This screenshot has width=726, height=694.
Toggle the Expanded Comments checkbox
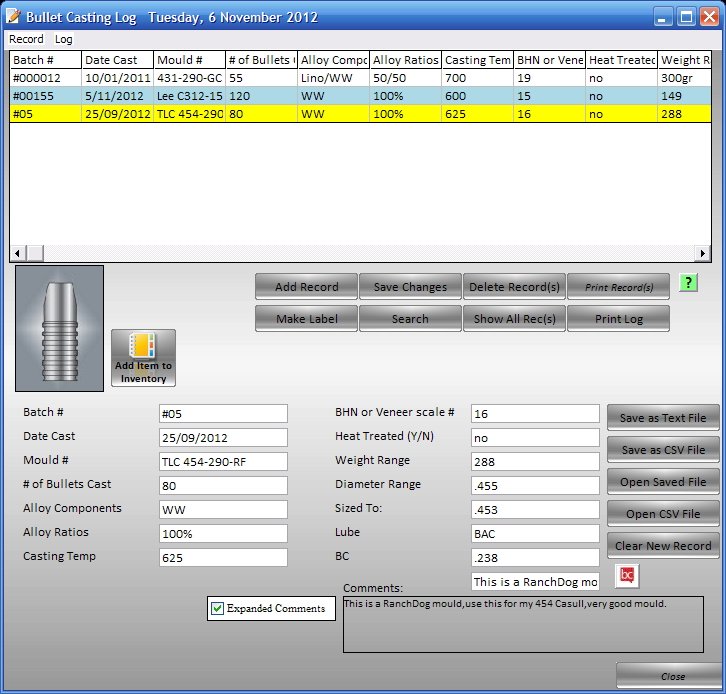tap(217, 608)
